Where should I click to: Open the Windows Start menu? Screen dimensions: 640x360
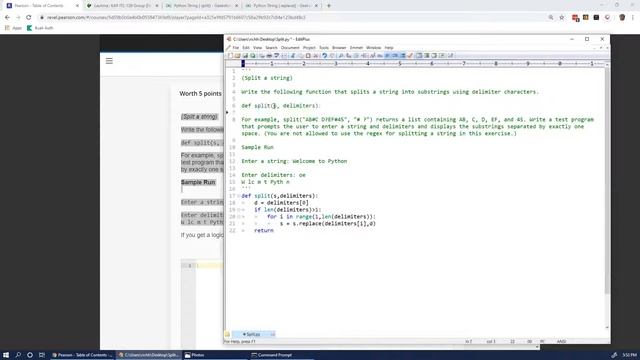(x=6, y=355)
